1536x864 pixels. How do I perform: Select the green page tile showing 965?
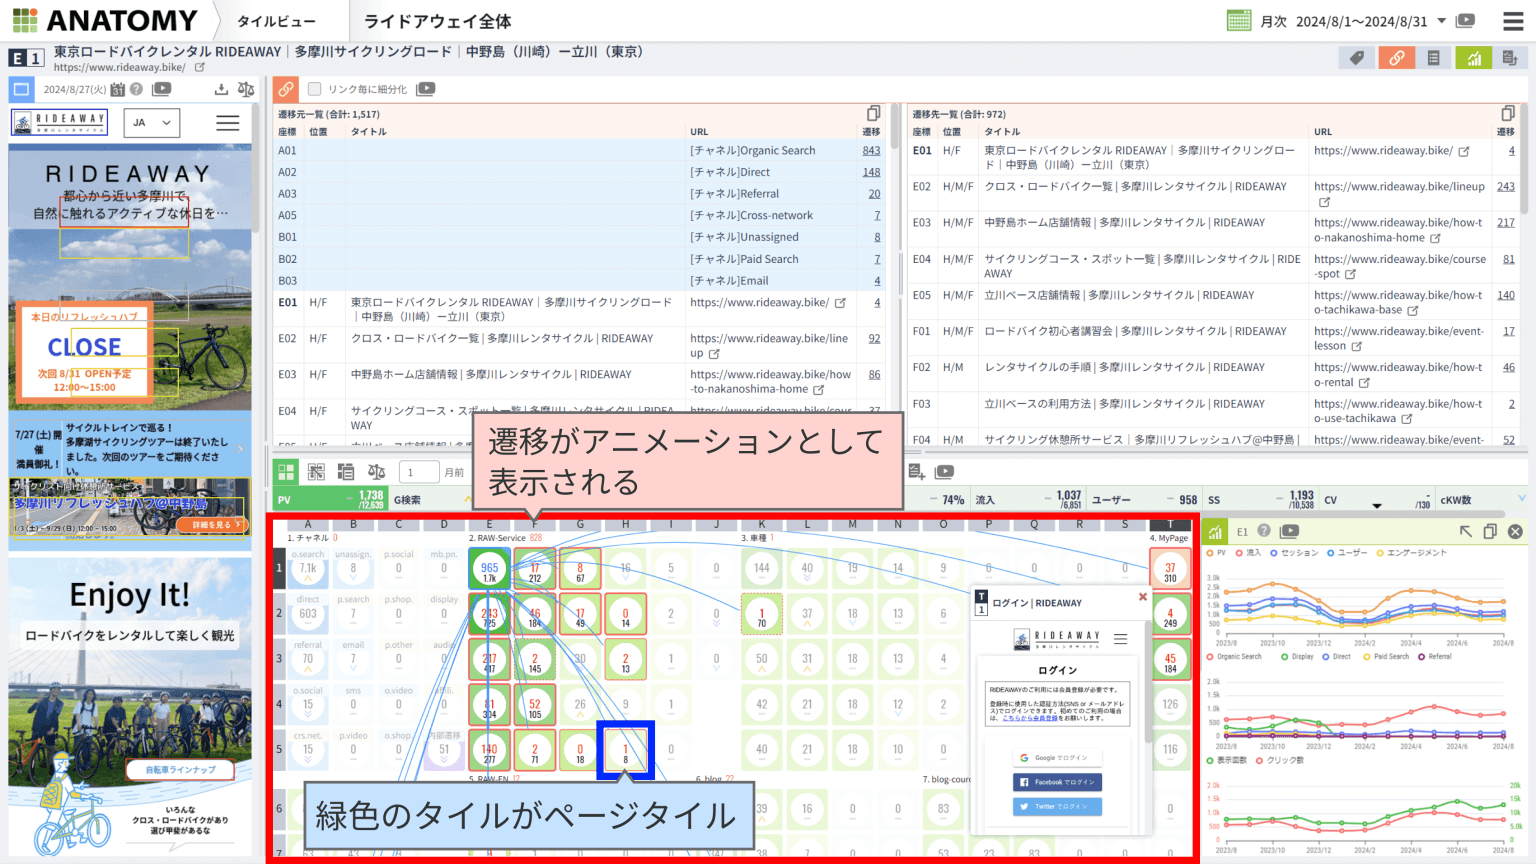coord(489,568)
